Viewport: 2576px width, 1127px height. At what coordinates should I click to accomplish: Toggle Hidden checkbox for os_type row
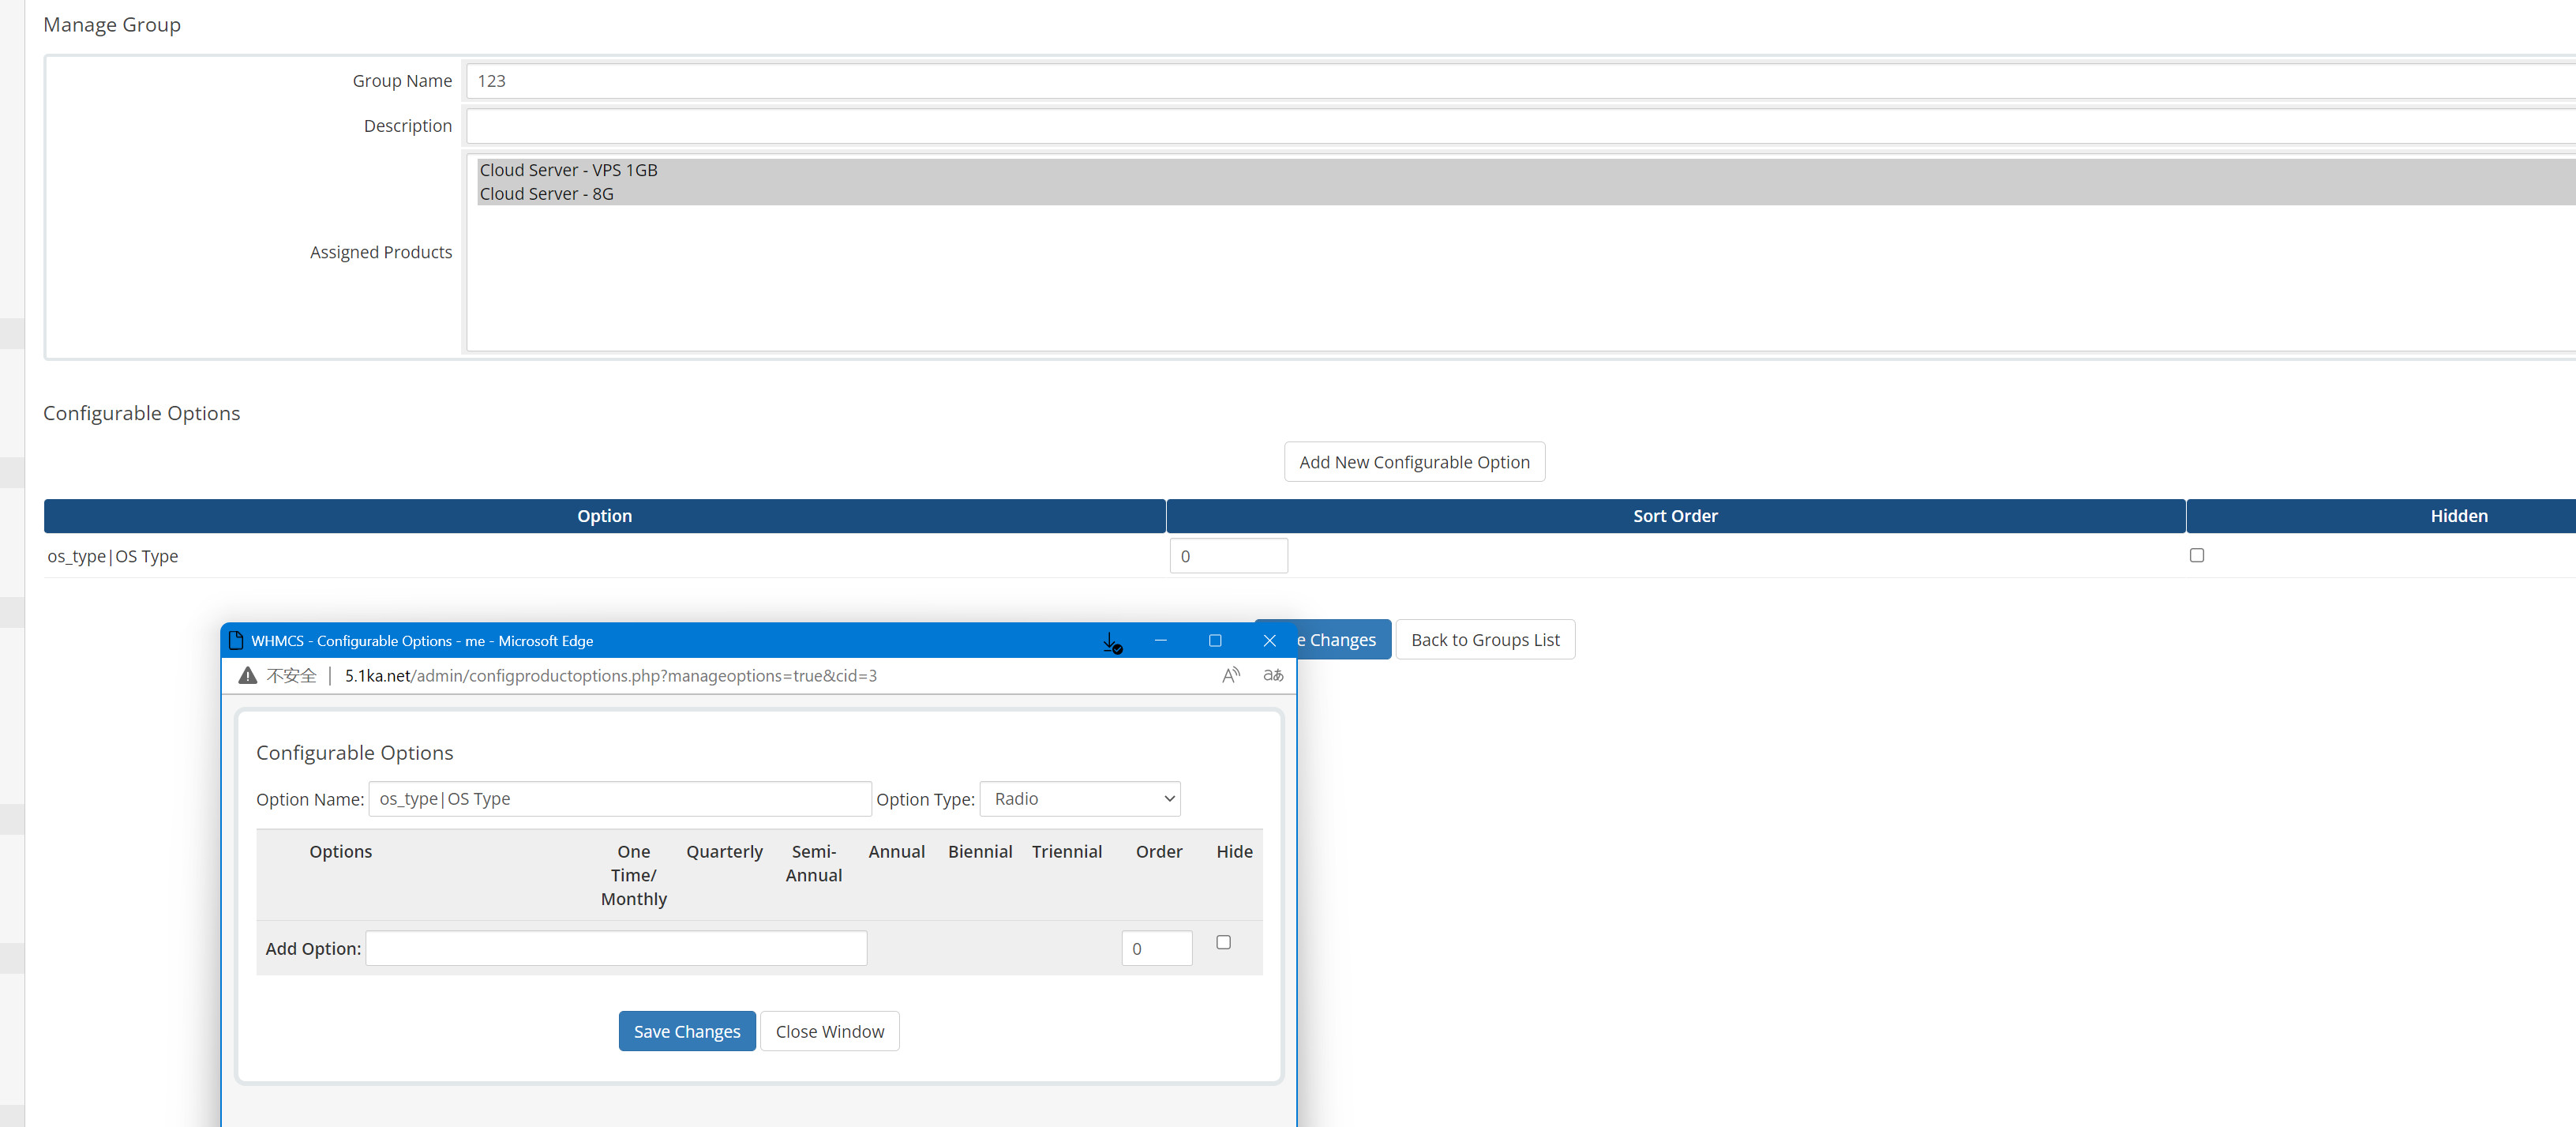click(2197, 555)
